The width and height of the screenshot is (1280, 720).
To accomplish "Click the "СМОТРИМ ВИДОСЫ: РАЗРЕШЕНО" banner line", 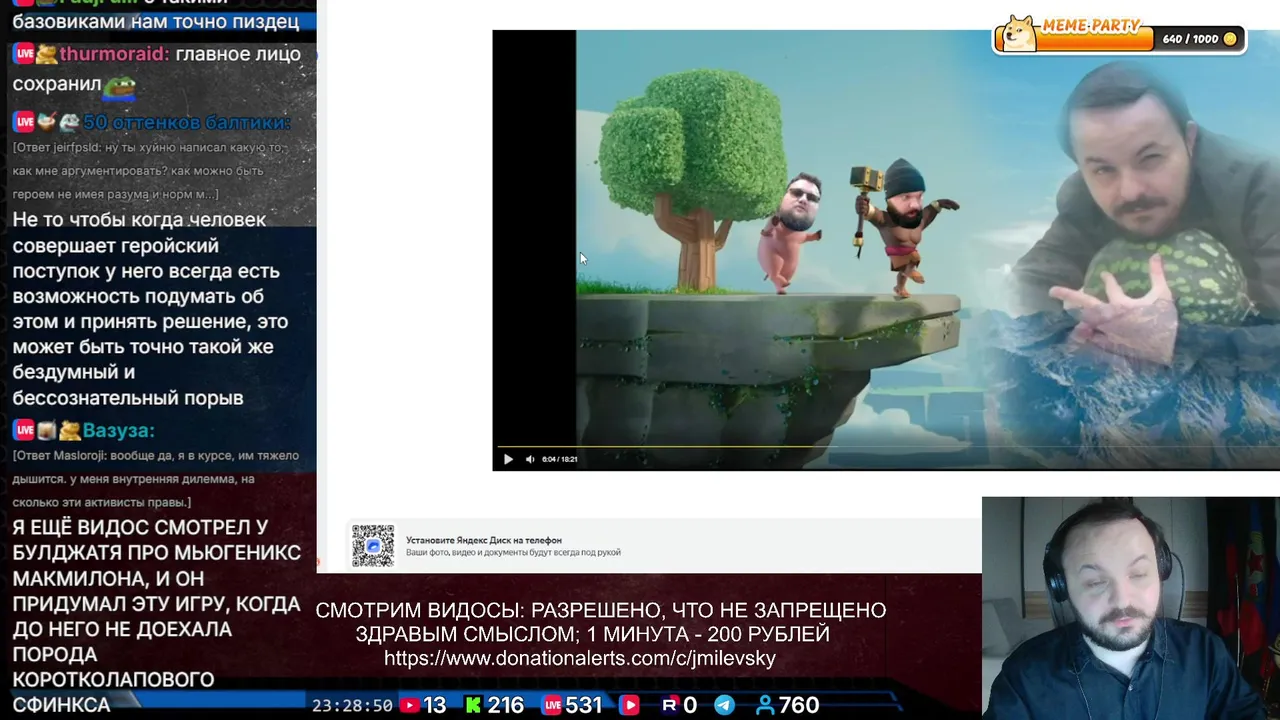I will pyautogui.click(x=600, y=610).
